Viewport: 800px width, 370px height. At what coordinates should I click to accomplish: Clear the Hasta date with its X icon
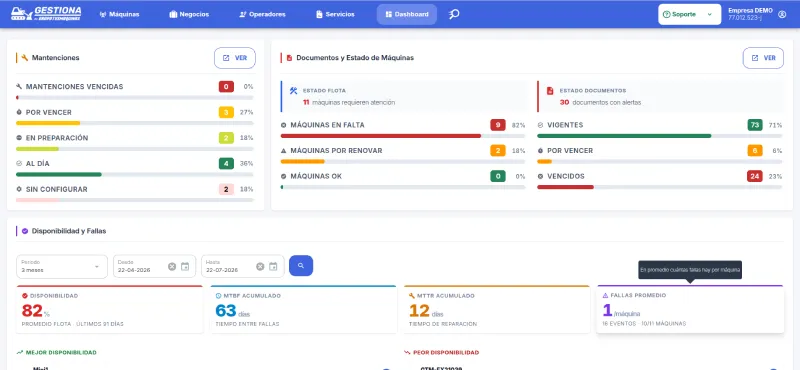click(260, 266)
